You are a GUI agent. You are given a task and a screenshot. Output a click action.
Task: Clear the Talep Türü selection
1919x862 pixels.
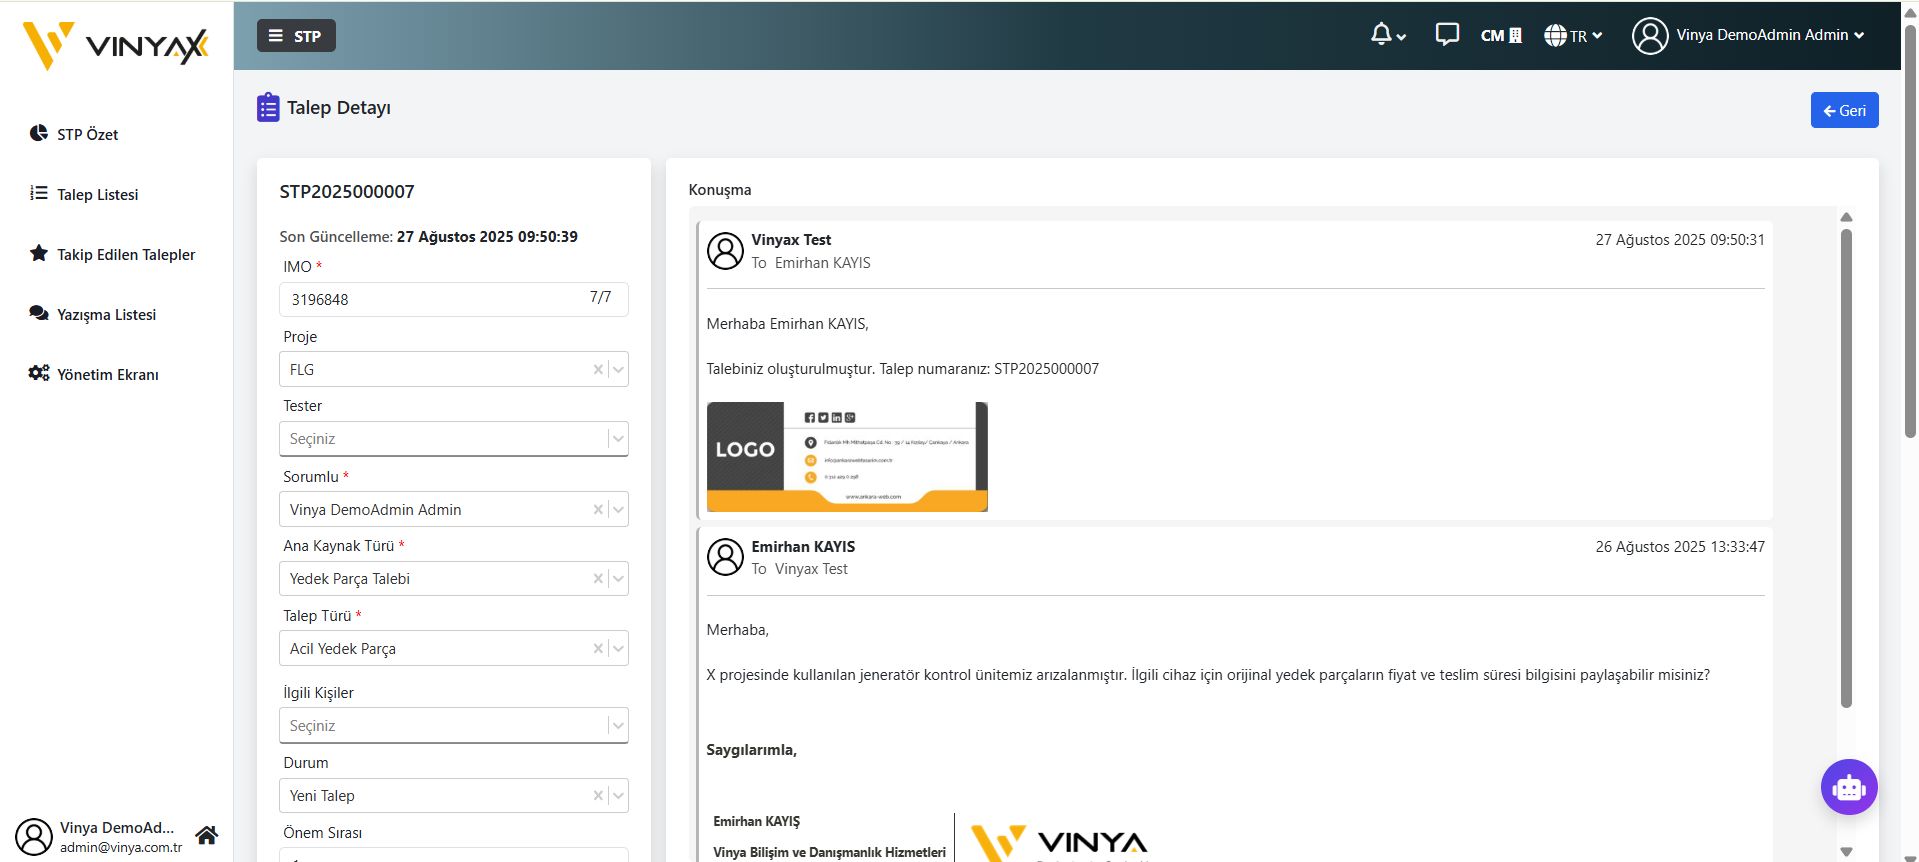tap(598, 649)
